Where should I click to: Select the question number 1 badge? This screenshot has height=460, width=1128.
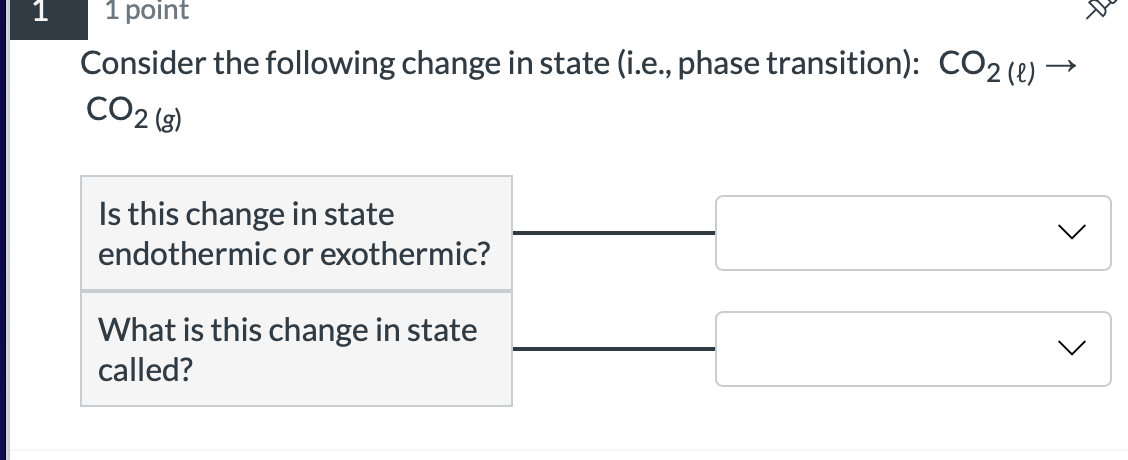pos(48,16)
